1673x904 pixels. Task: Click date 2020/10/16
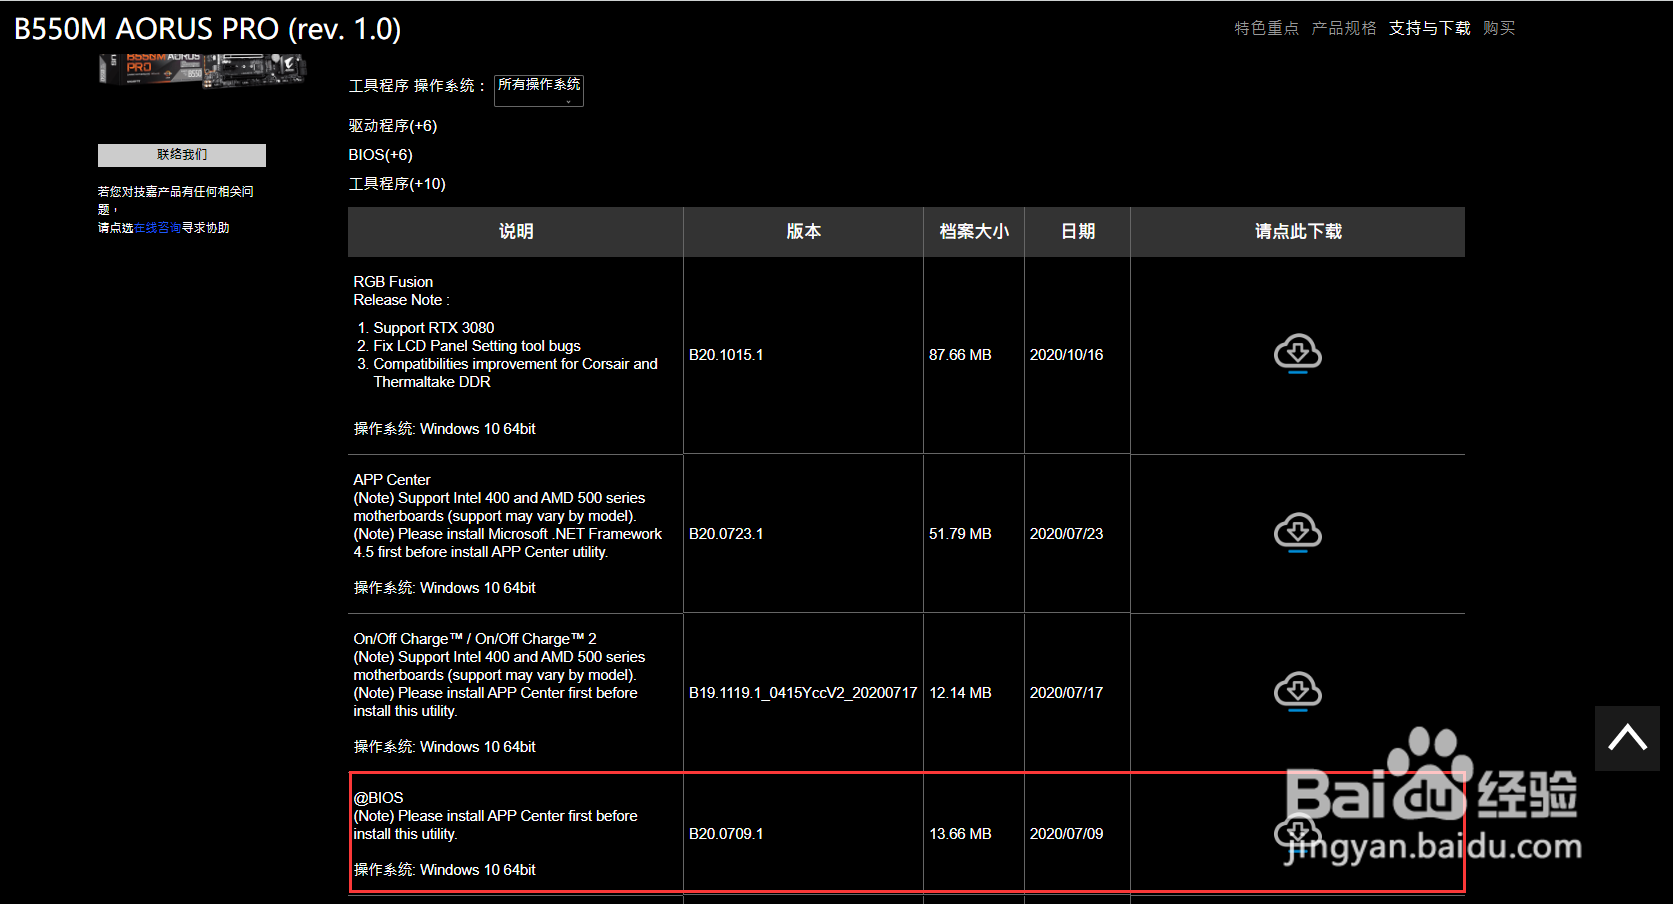(1066, 355)
